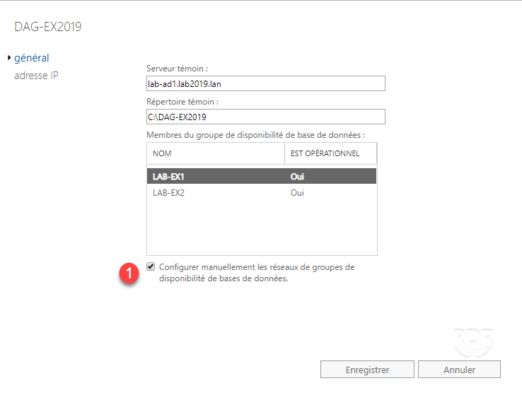Select the LAB-EX1 member row
Image resolution: width=522 pixels, height=400 pixels.
pos(262,176)
